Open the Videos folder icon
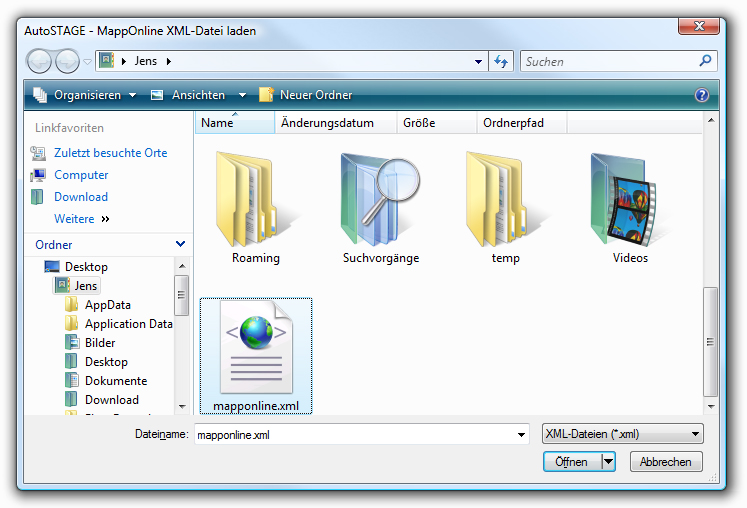Image resolution: width=747 pixels, height=508 pixels. 630,198
